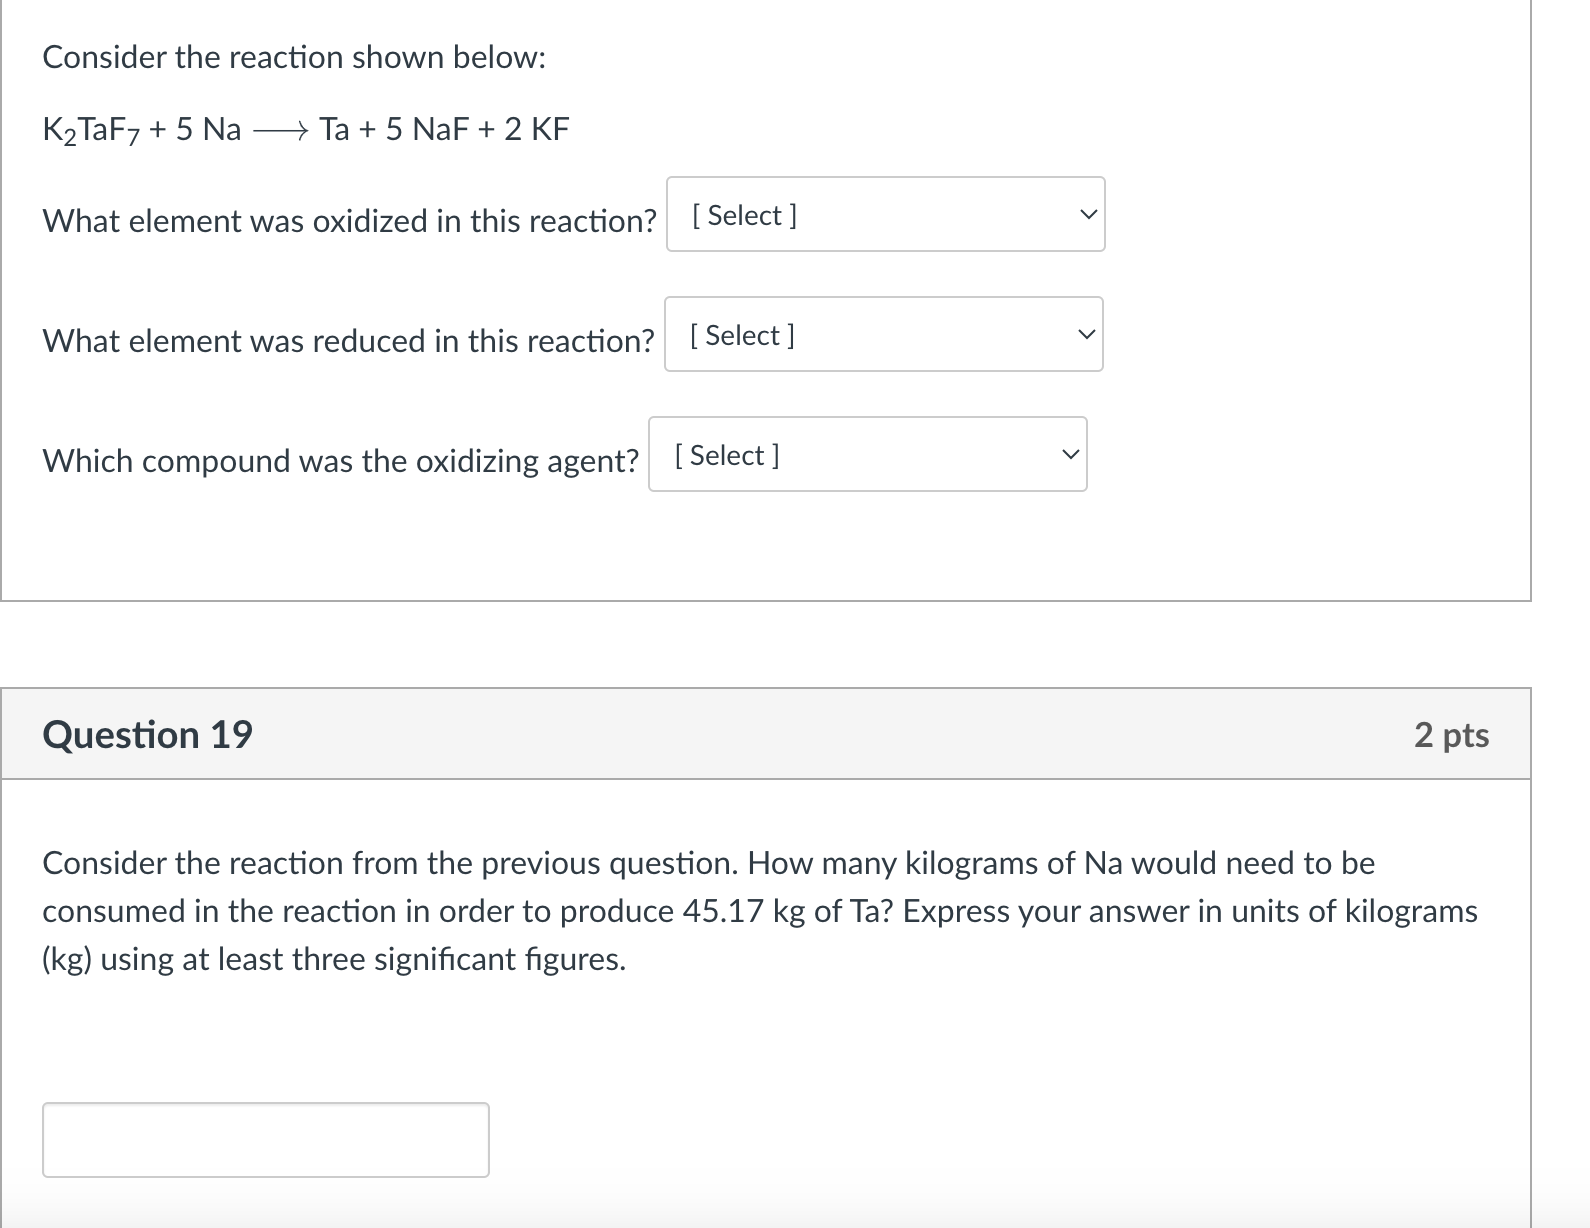The width and height of the screenshot is (1590, 1228).
Task: Click the [Select] placeholder text for oxidizing agent
Action: pos(726,455)
